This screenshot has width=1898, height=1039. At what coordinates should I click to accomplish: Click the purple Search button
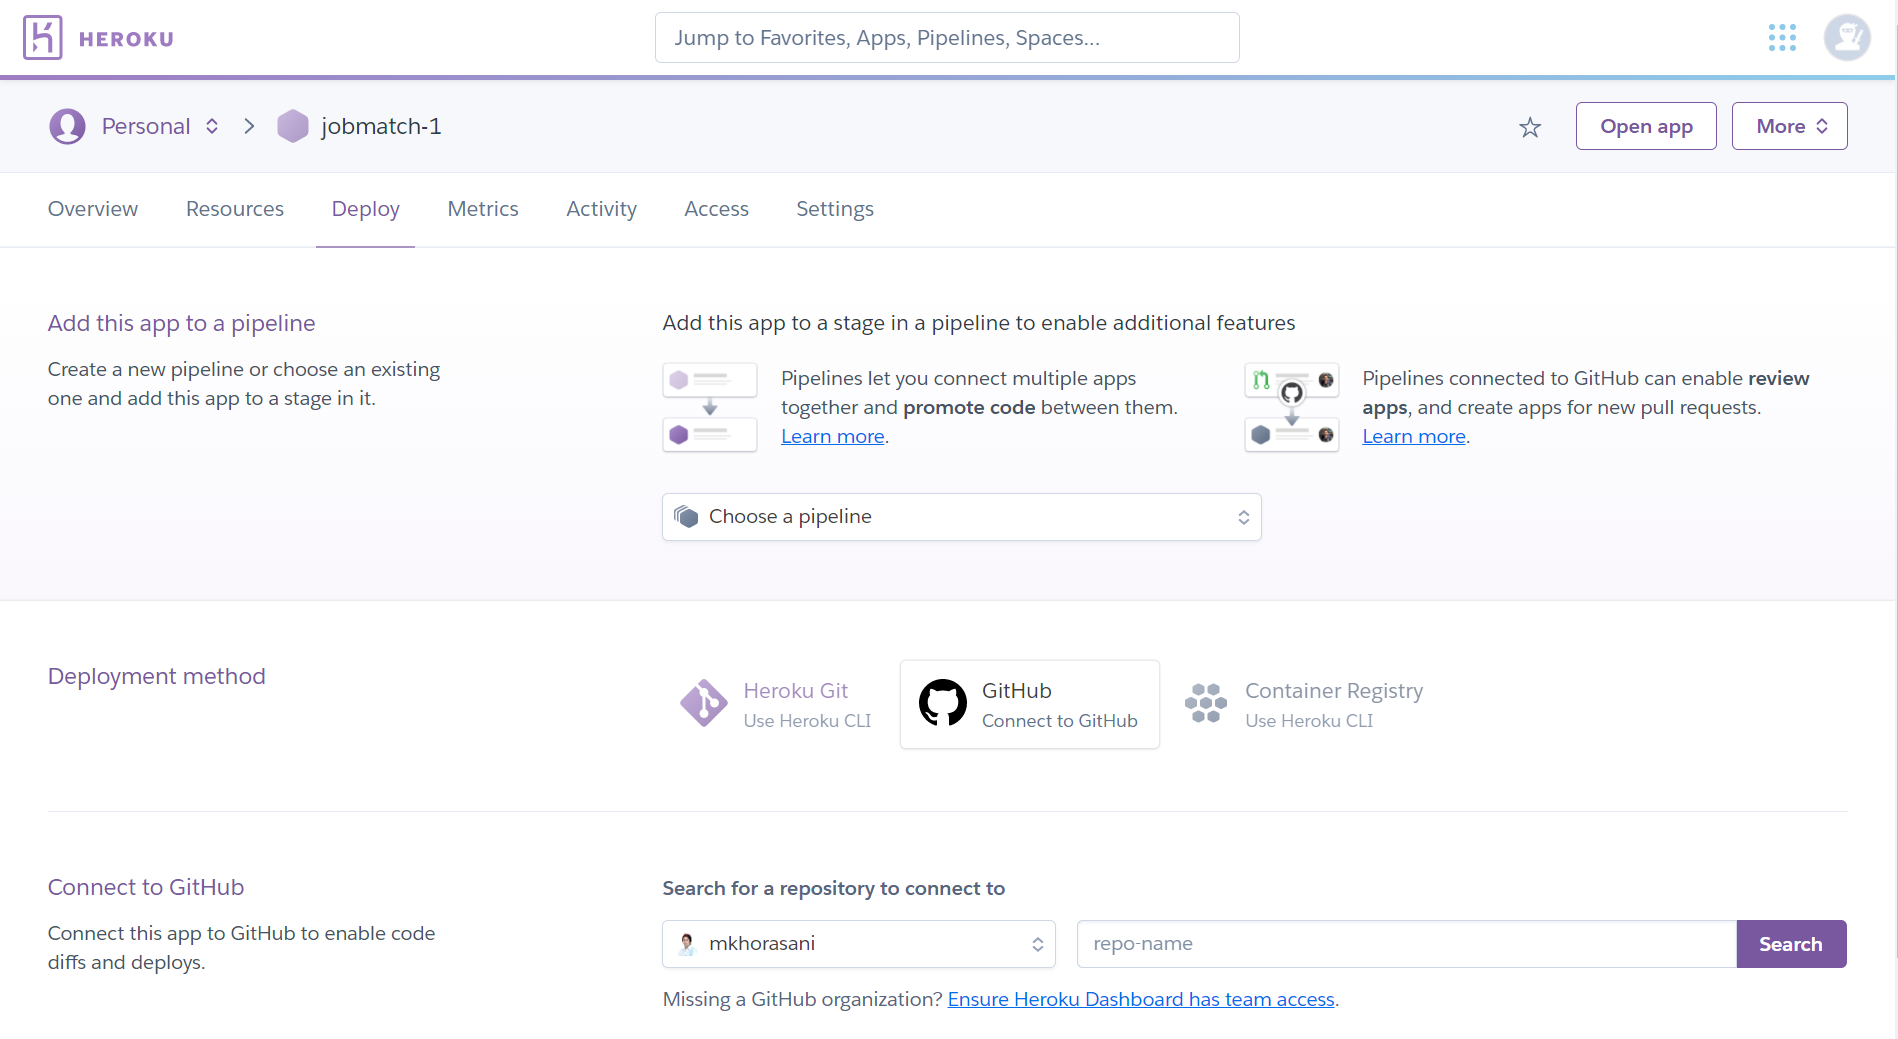coord(1790,944)
